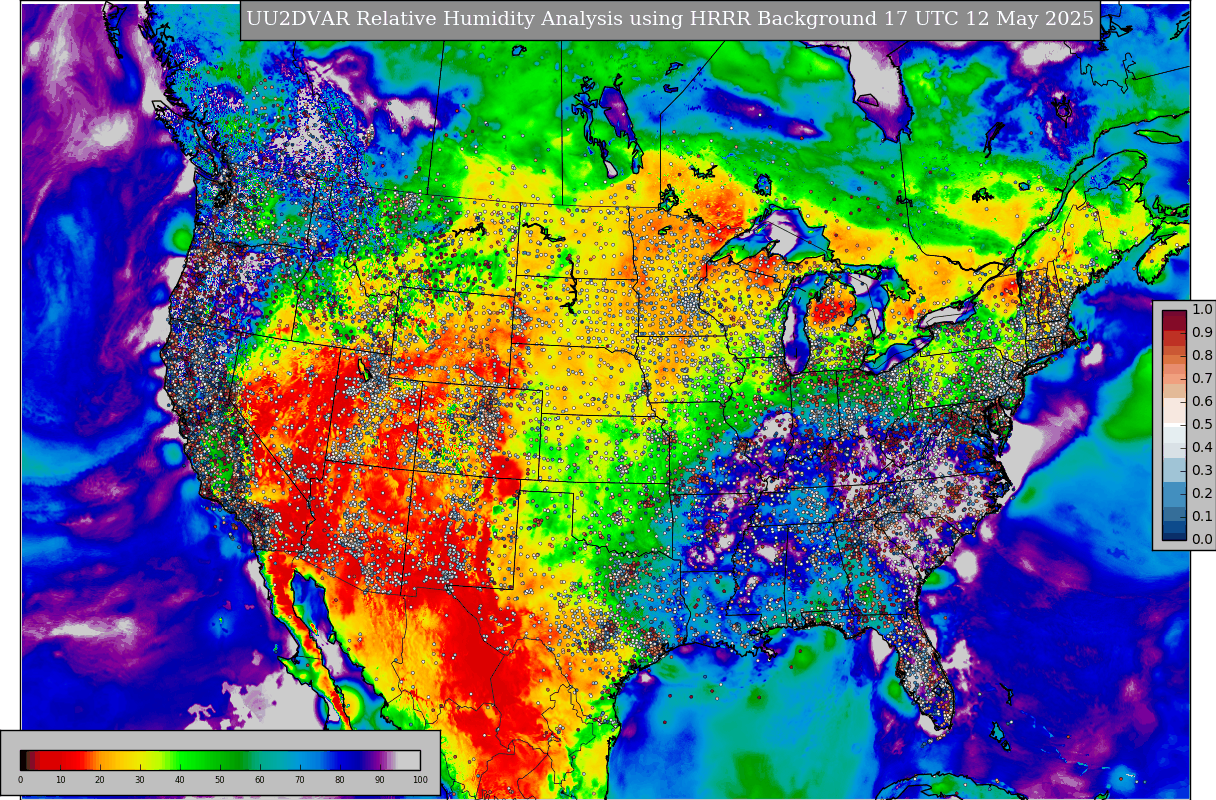Image resolution: width=1216 pixels, height=800 pixels.
Task: Click the 0.5 label on right colorbar
Action: 1202,425
